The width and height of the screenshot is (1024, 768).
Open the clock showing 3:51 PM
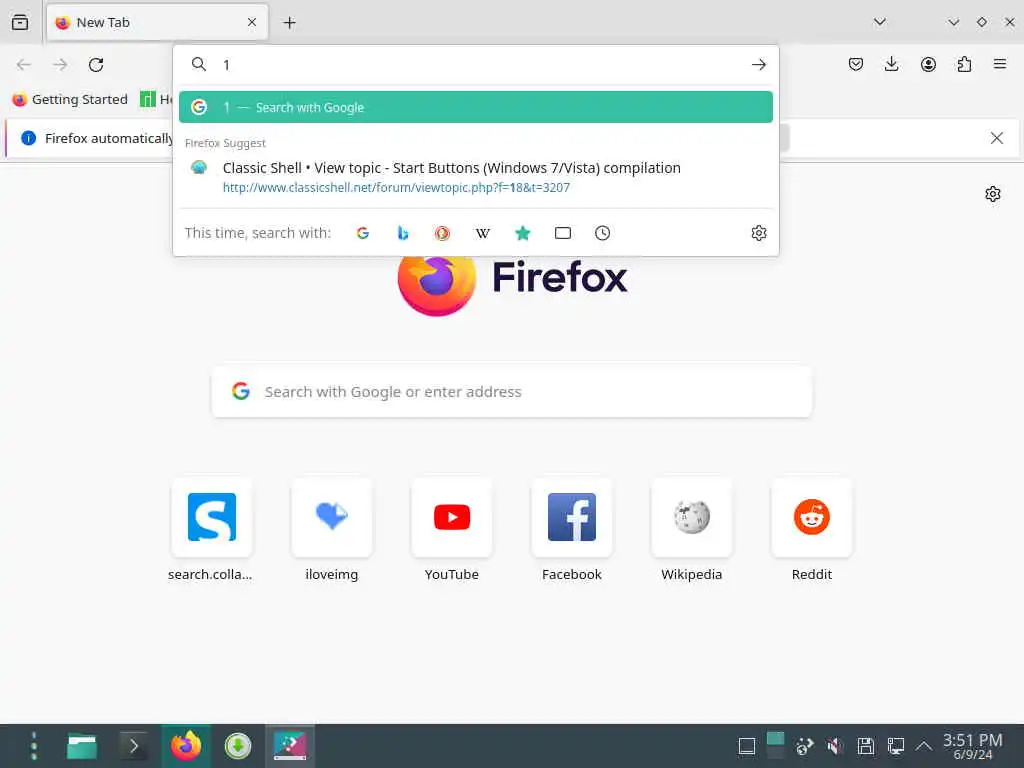pyautogui.click(x=972, y=746)
